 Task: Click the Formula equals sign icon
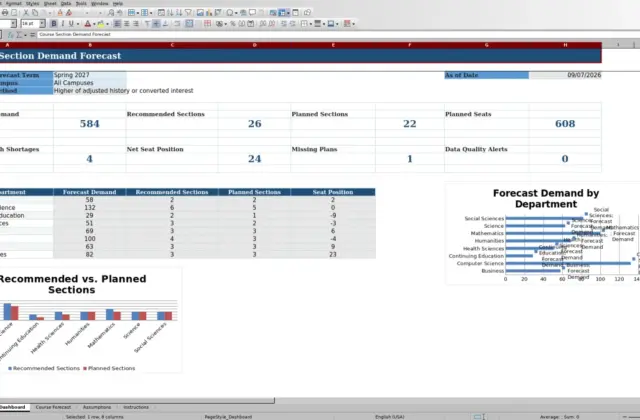pos(32,35)
